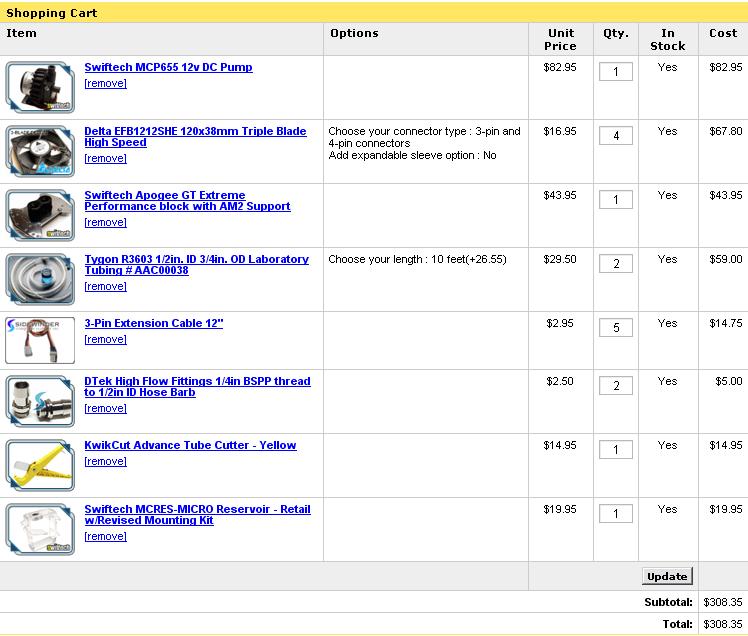Open KwikCut Advance Tube Cutter link
748x636 pixels.
click(x=190, y=445)
